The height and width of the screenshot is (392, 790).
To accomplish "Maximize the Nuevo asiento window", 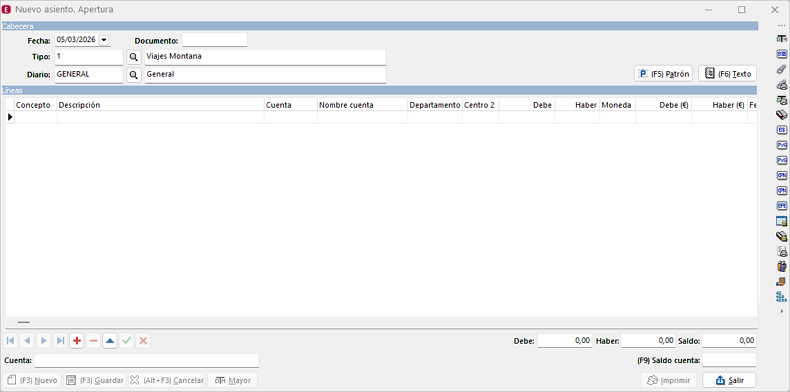I will click(742, 10).
